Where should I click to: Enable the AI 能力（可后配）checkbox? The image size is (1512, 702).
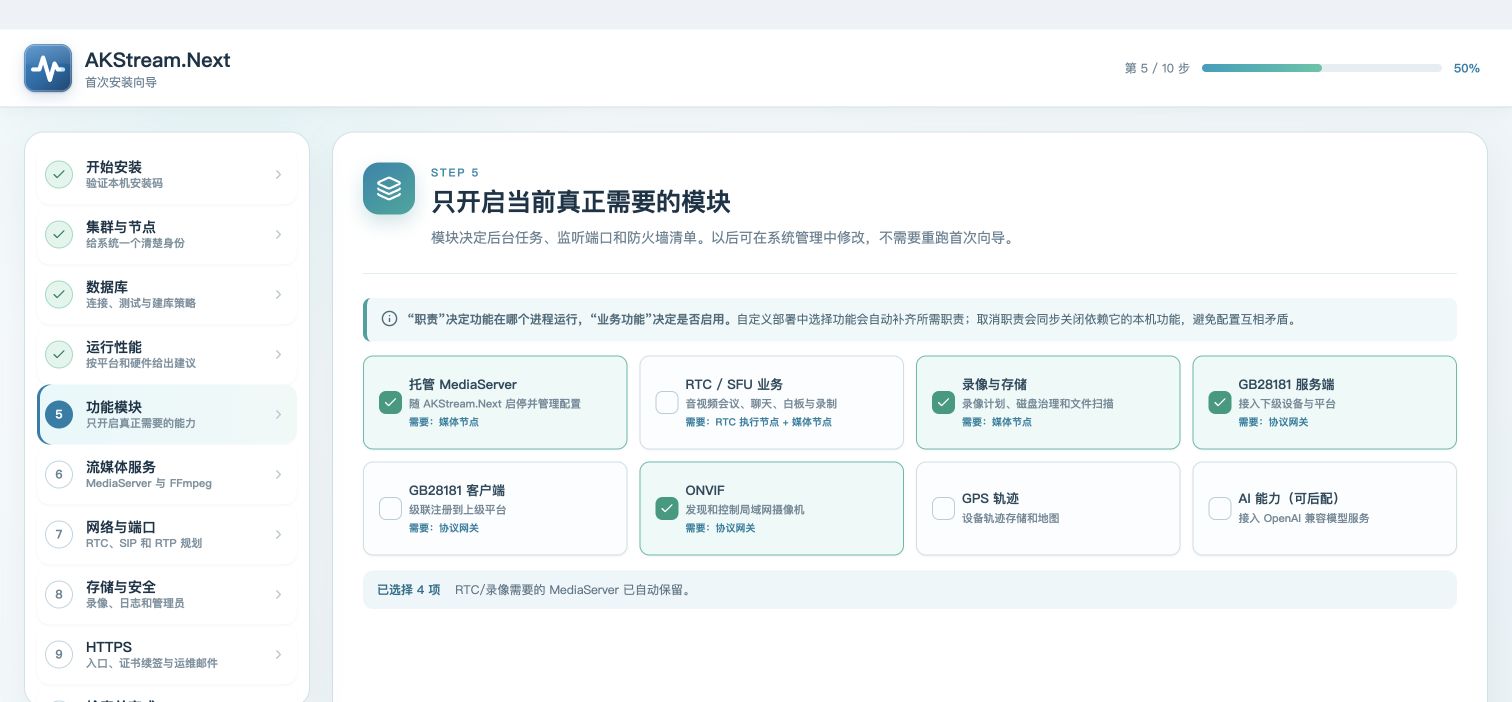tap(1220, 508)
